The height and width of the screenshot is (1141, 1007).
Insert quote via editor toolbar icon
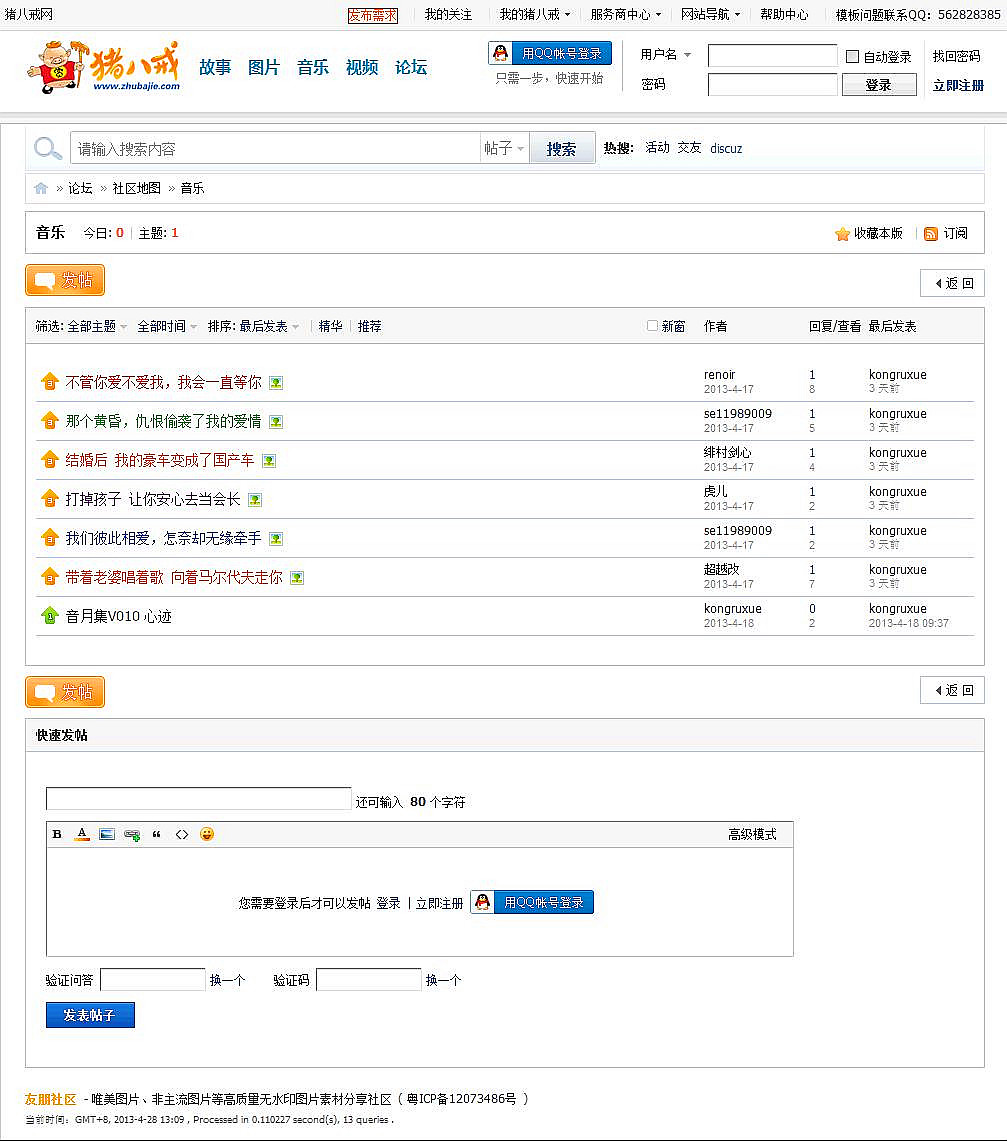[x=156, y=835]
